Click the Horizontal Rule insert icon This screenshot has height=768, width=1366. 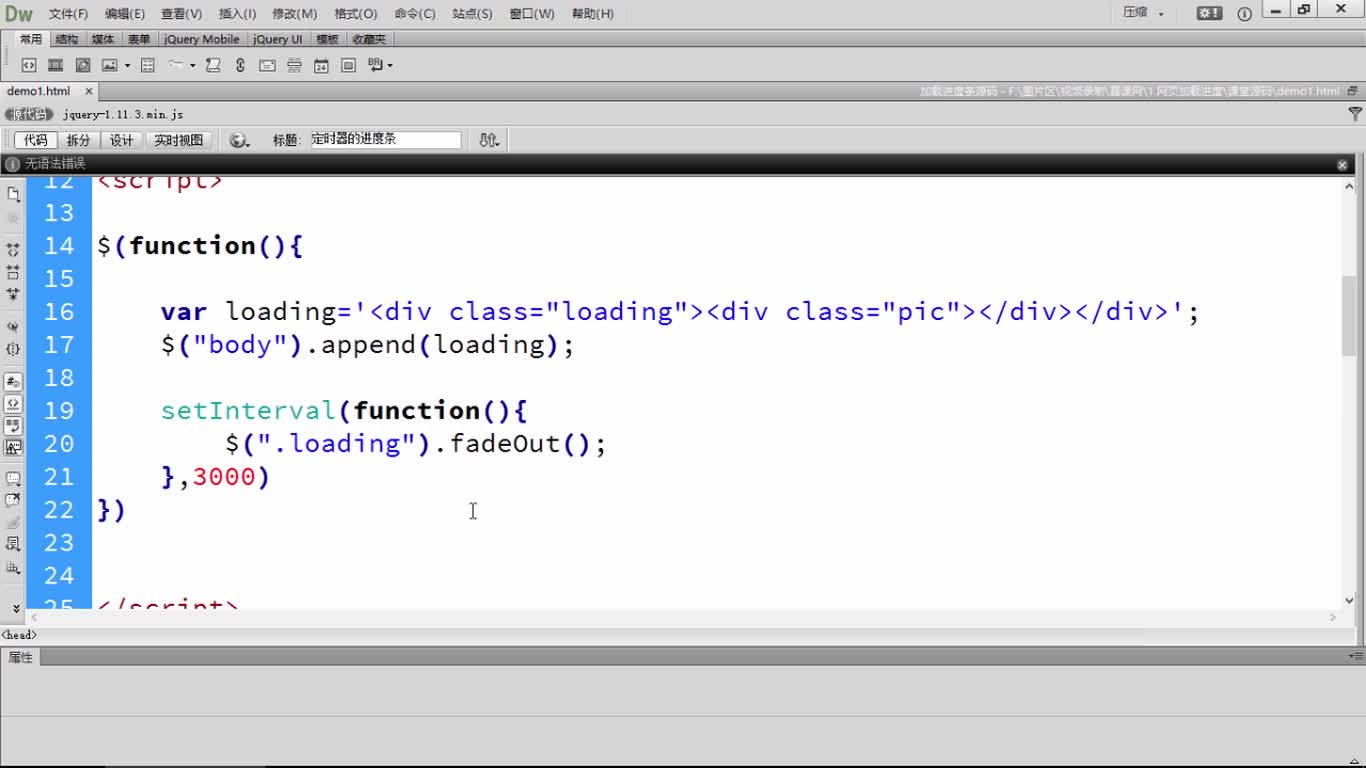pos(294,65)
